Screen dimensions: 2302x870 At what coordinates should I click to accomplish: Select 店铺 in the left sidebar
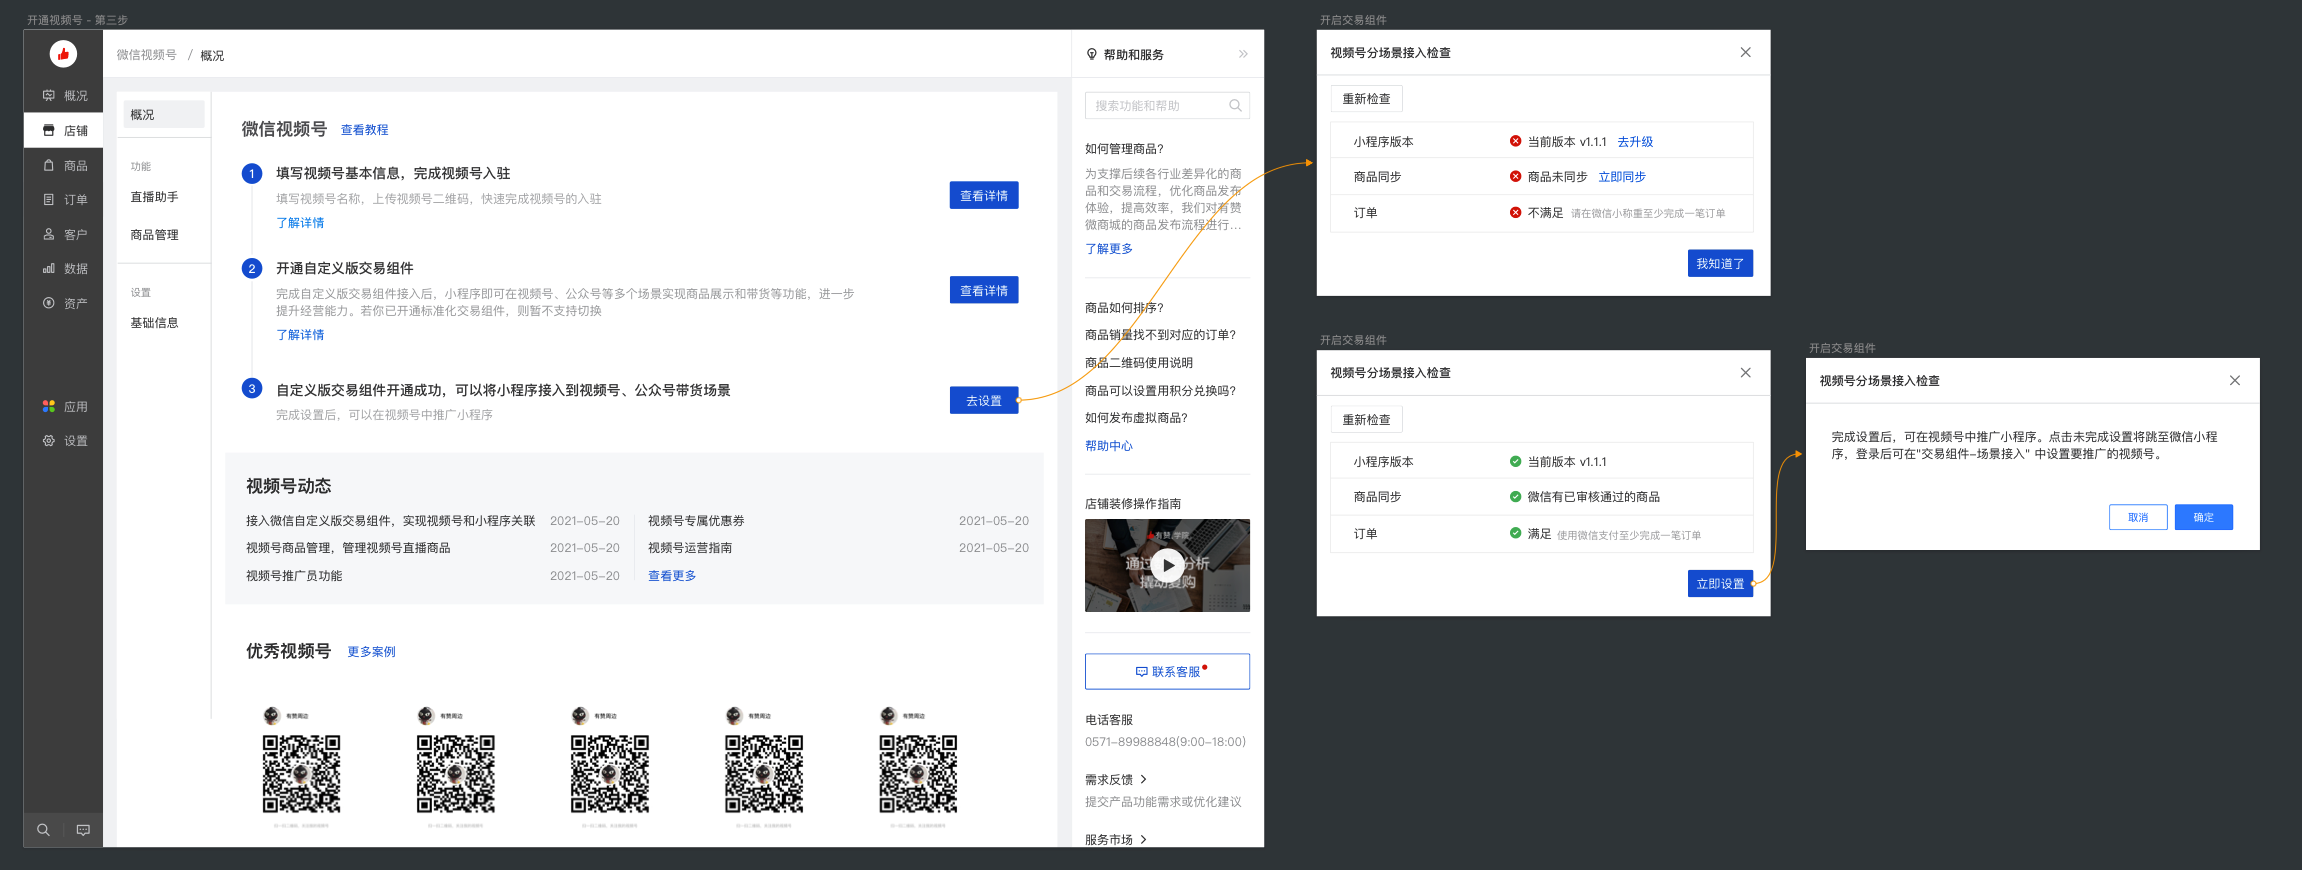pyautogui.click(x=64, y=130)
